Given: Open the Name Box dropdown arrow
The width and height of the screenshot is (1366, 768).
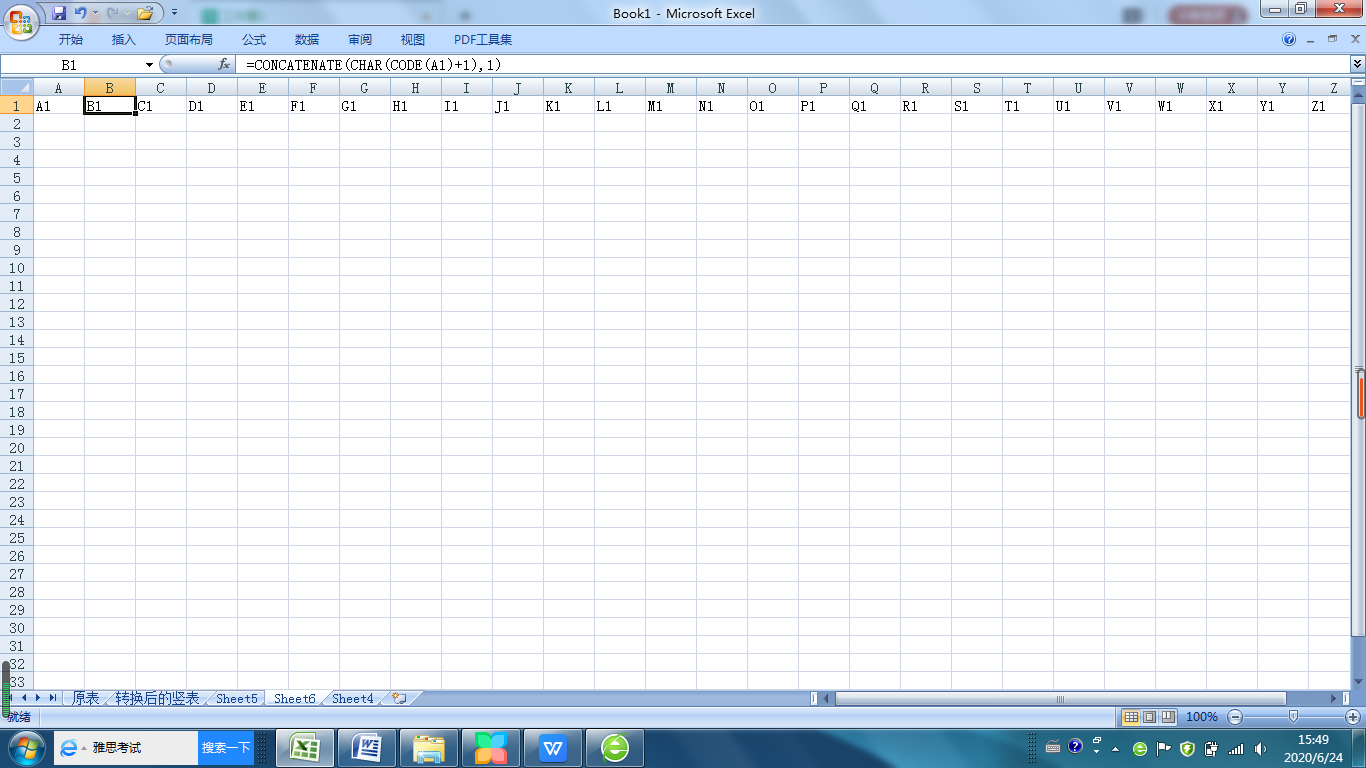Looking at the screenshot, I should [150, 64].
